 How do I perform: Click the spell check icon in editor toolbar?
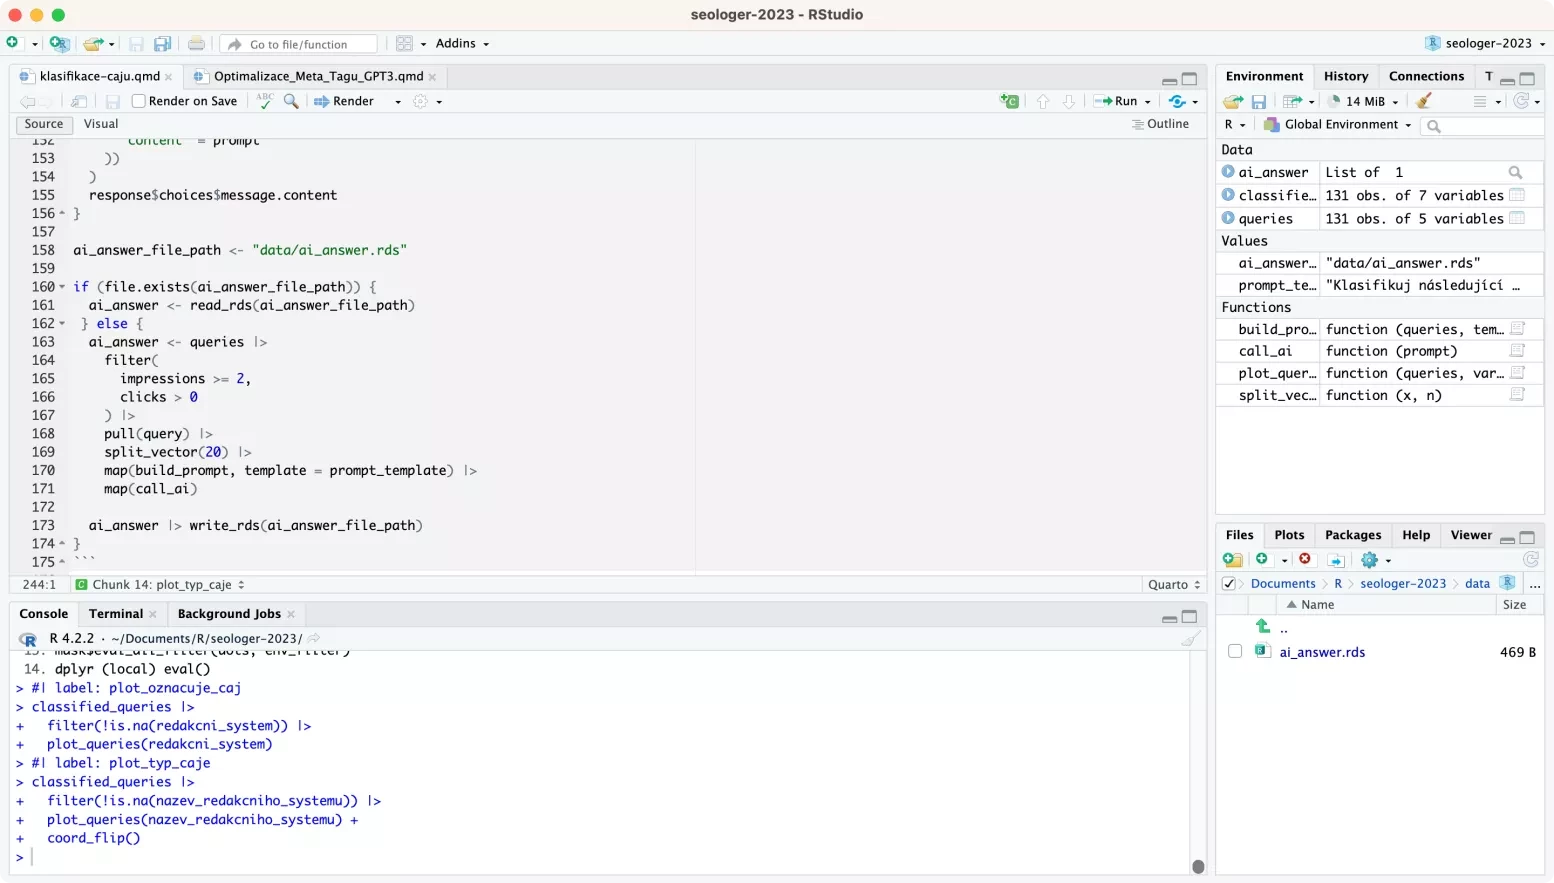264,101
